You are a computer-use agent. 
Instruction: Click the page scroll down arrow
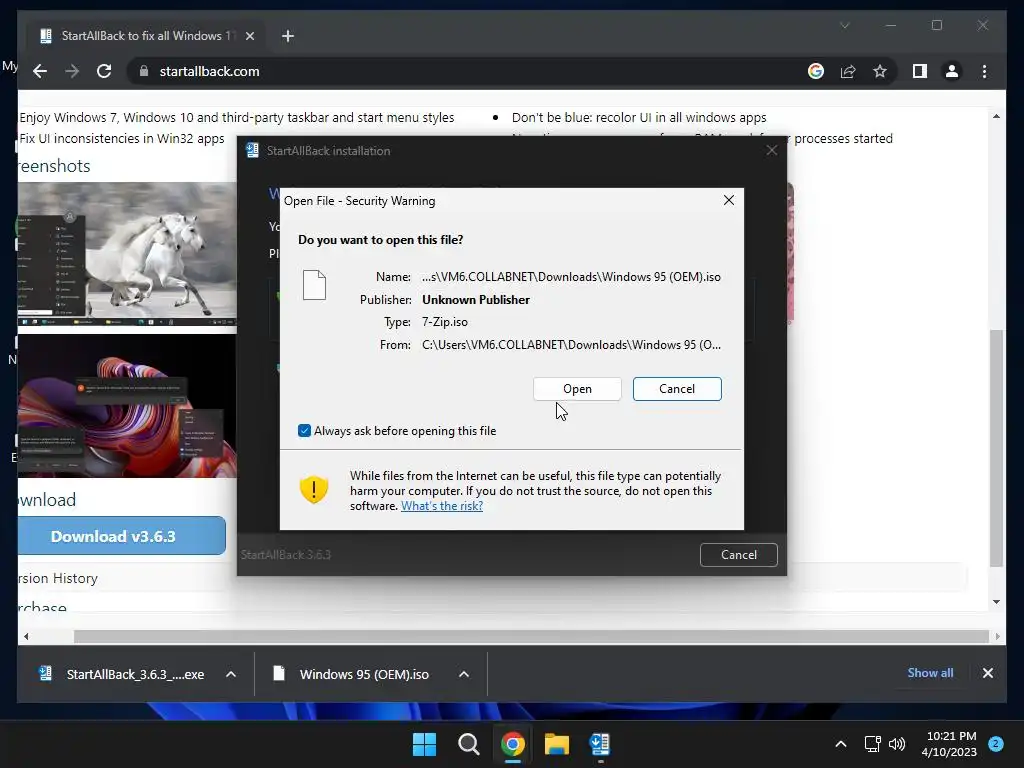996,602
